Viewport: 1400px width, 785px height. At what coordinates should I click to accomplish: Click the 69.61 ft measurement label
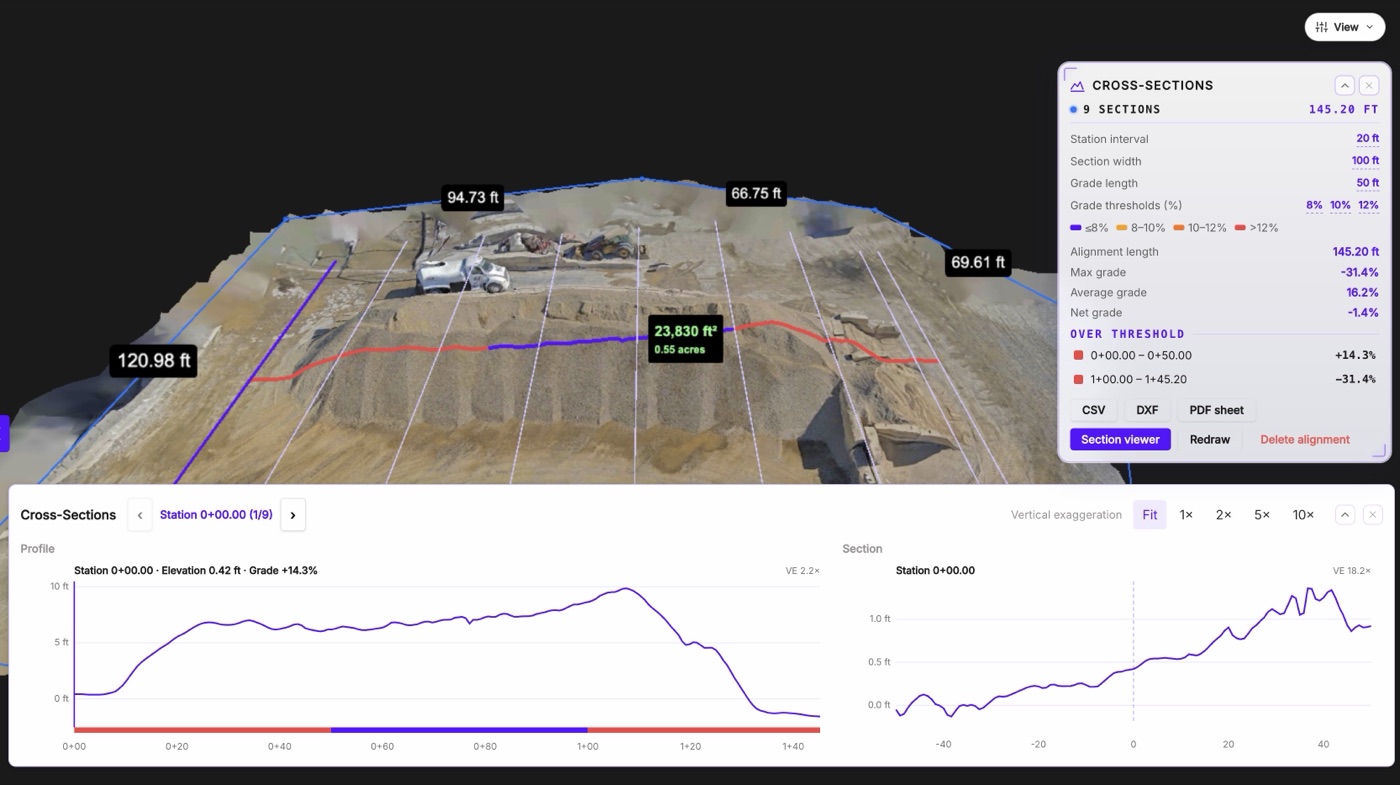point(977,263)
